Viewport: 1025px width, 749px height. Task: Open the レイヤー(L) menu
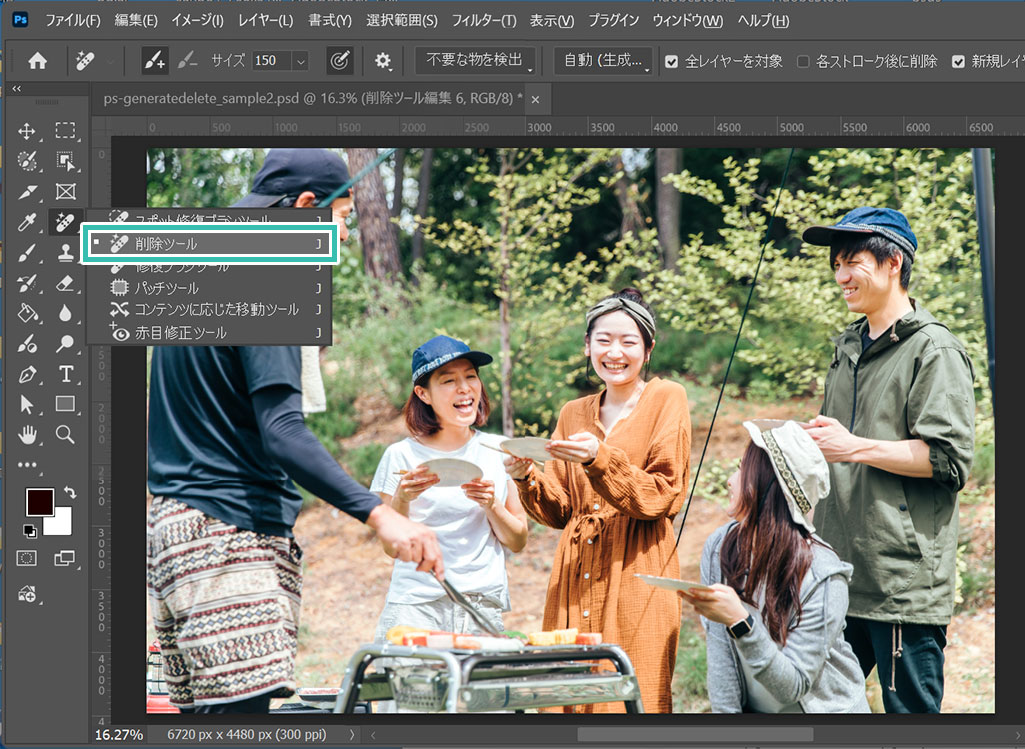click(265, 21)
